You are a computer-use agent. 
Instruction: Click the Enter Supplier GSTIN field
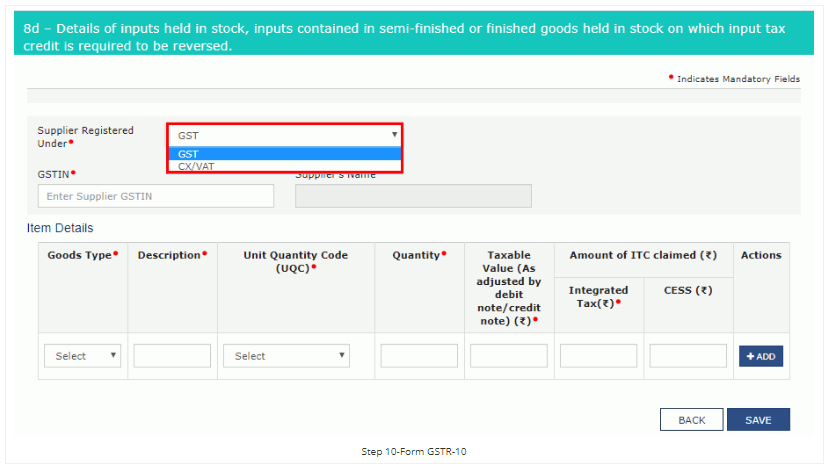(x=155, y=196)
